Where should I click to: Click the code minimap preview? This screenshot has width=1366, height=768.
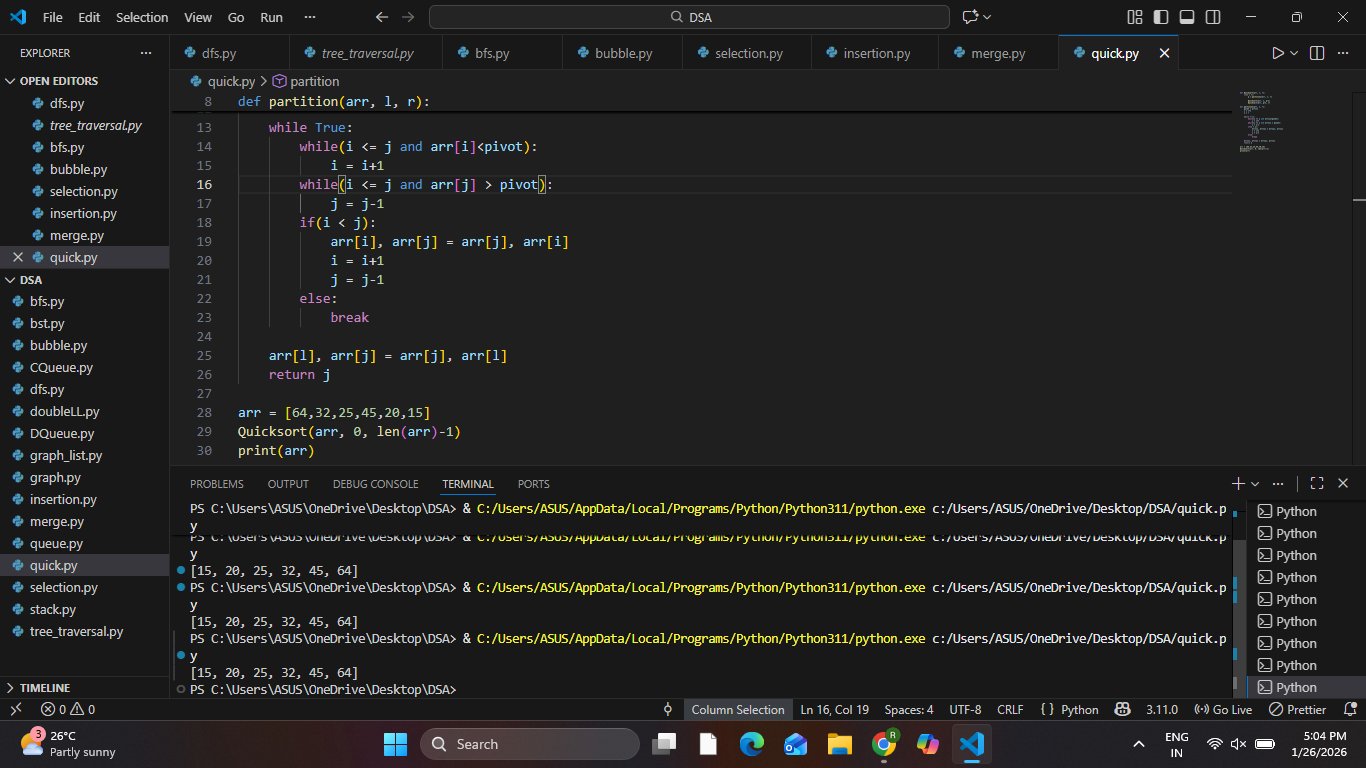(x=1262, y=120)
